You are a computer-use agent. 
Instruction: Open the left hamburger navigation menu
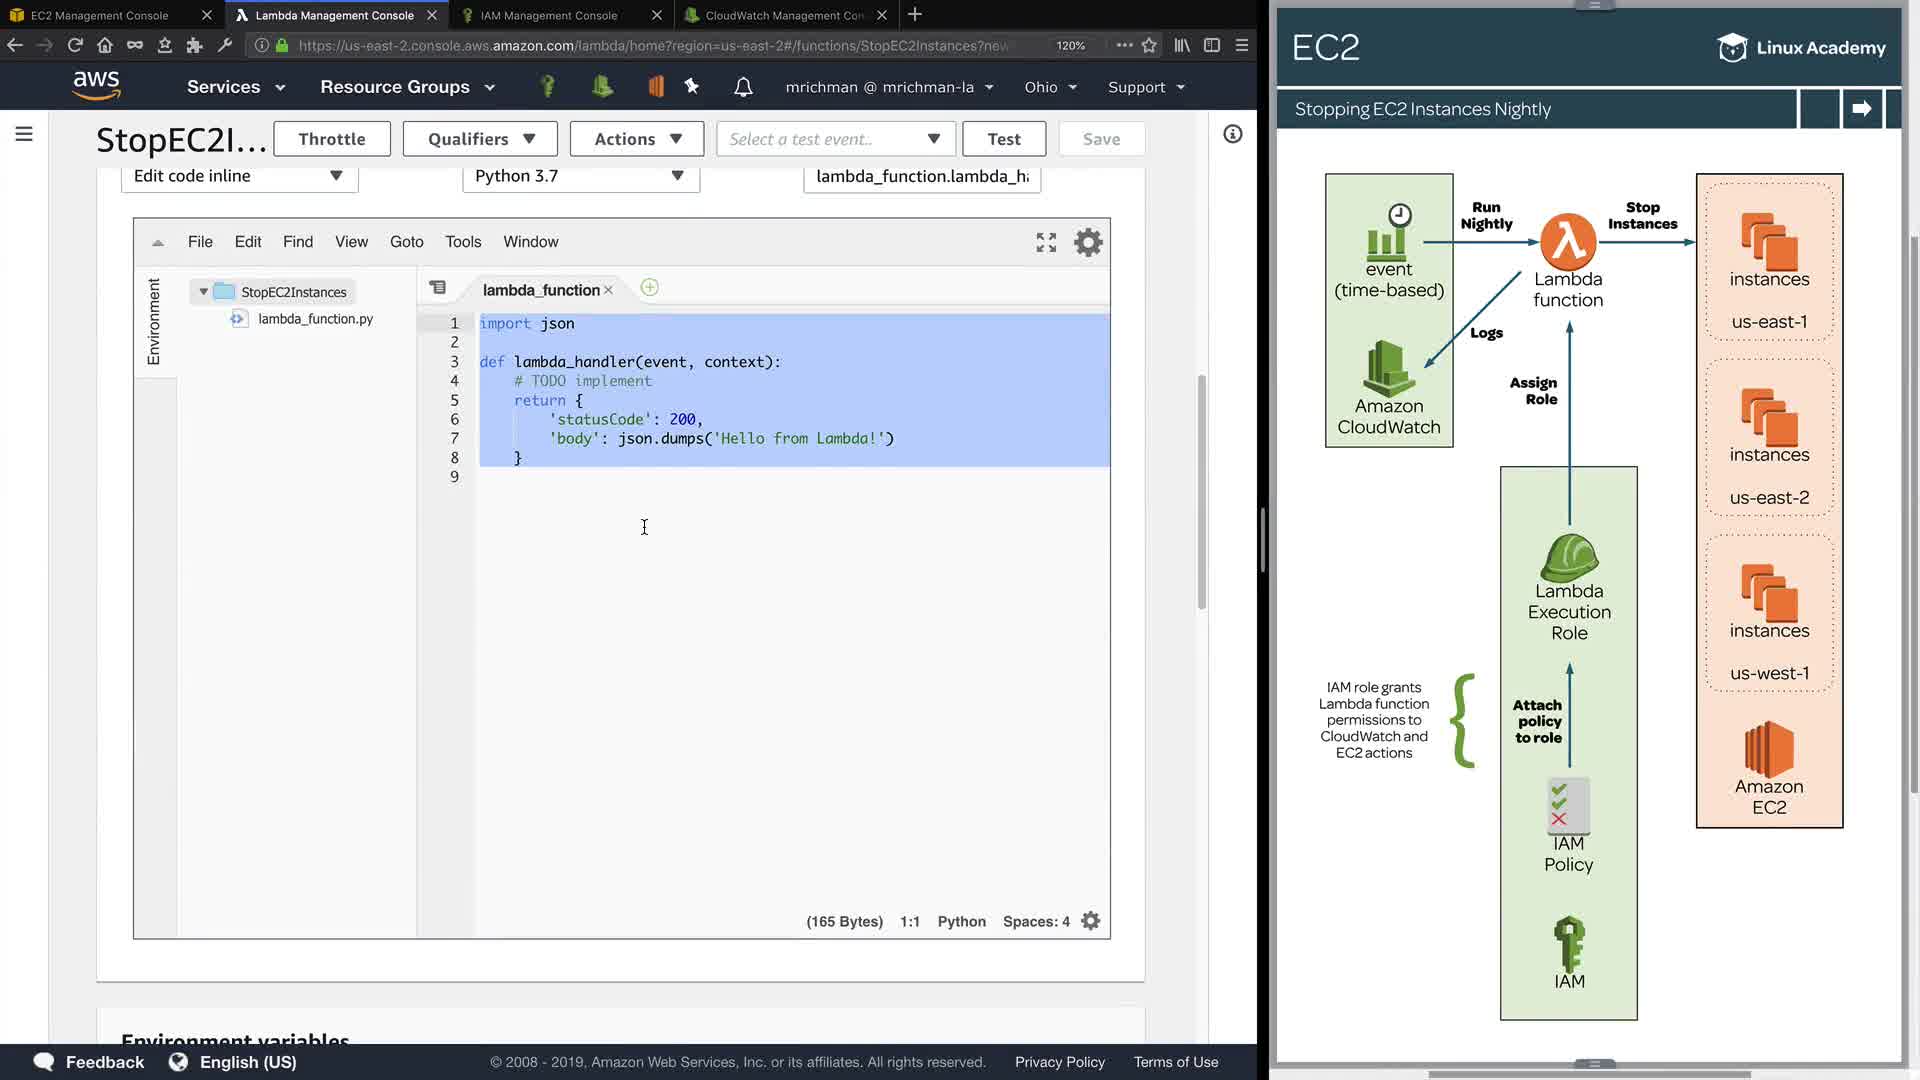[24, 134]
